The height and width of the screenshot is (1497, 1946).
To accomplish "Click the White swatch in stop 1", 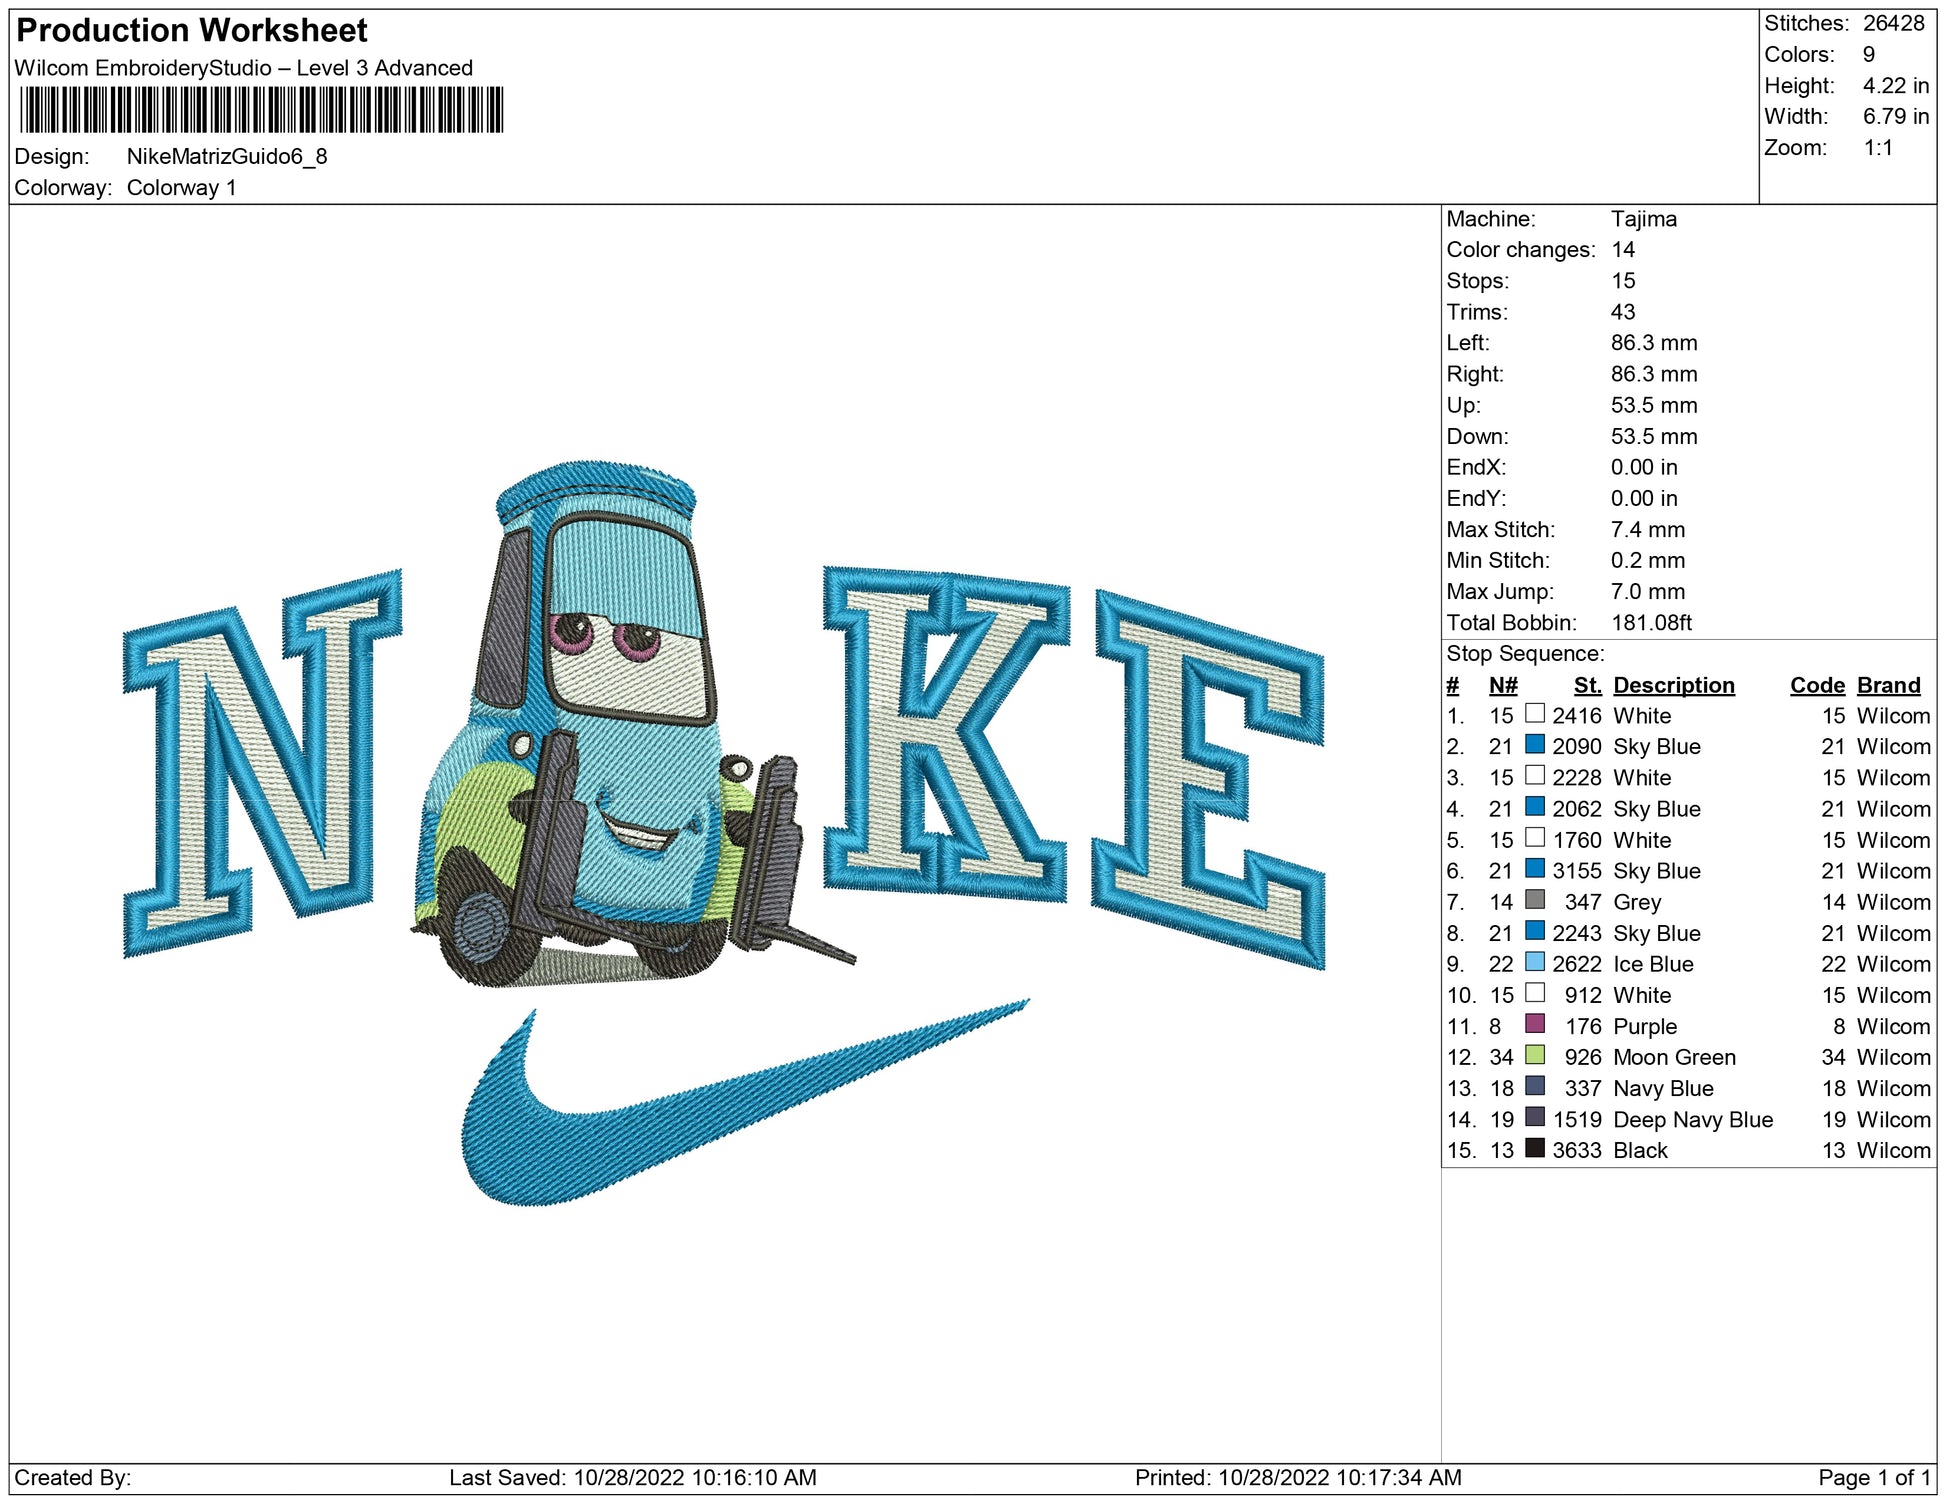I will [x=1534, y=714].
